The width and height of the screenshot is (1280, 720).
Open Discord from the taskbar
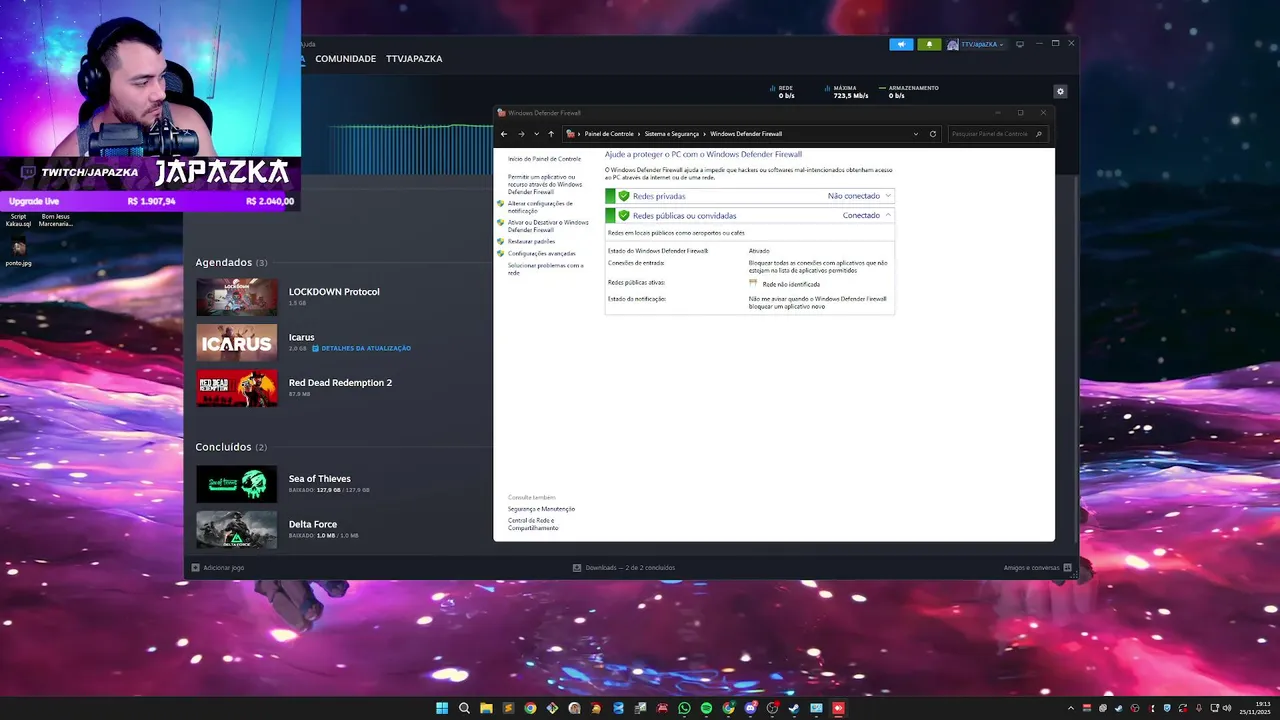(x=750, y=708)
